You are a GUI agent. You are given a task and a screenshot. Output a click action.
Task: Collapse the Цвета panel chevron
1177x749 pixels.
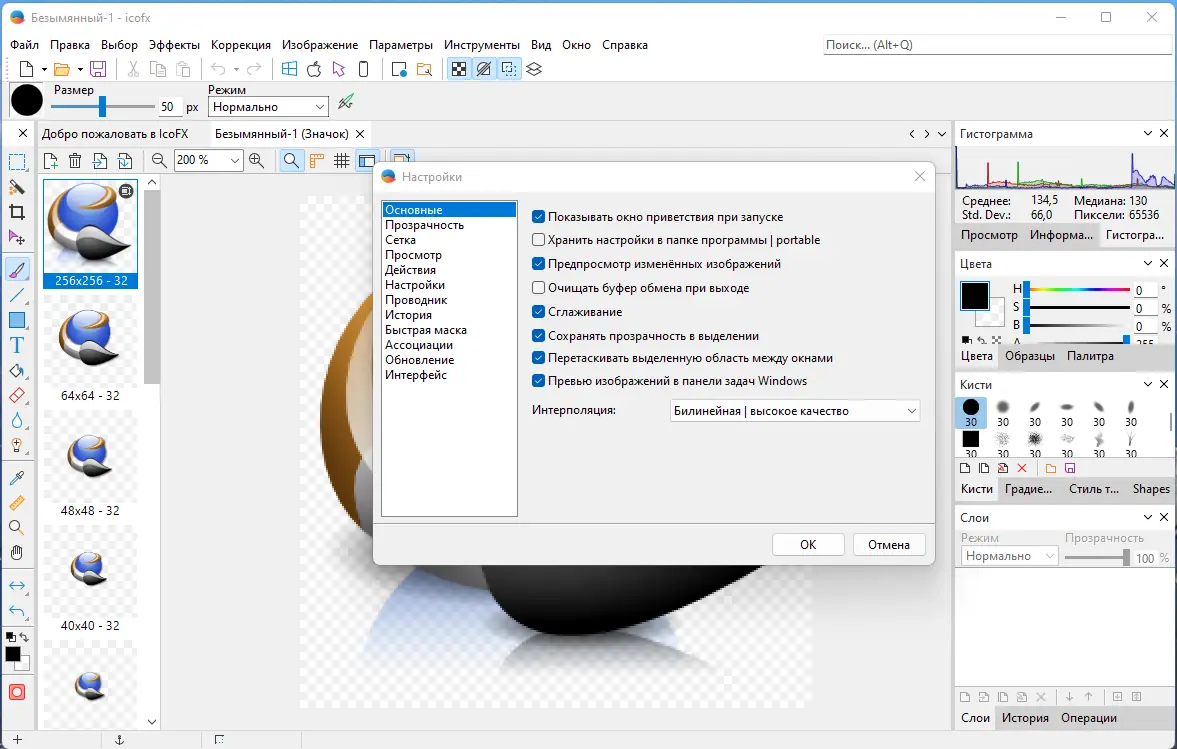click(x=1148, y=263)
